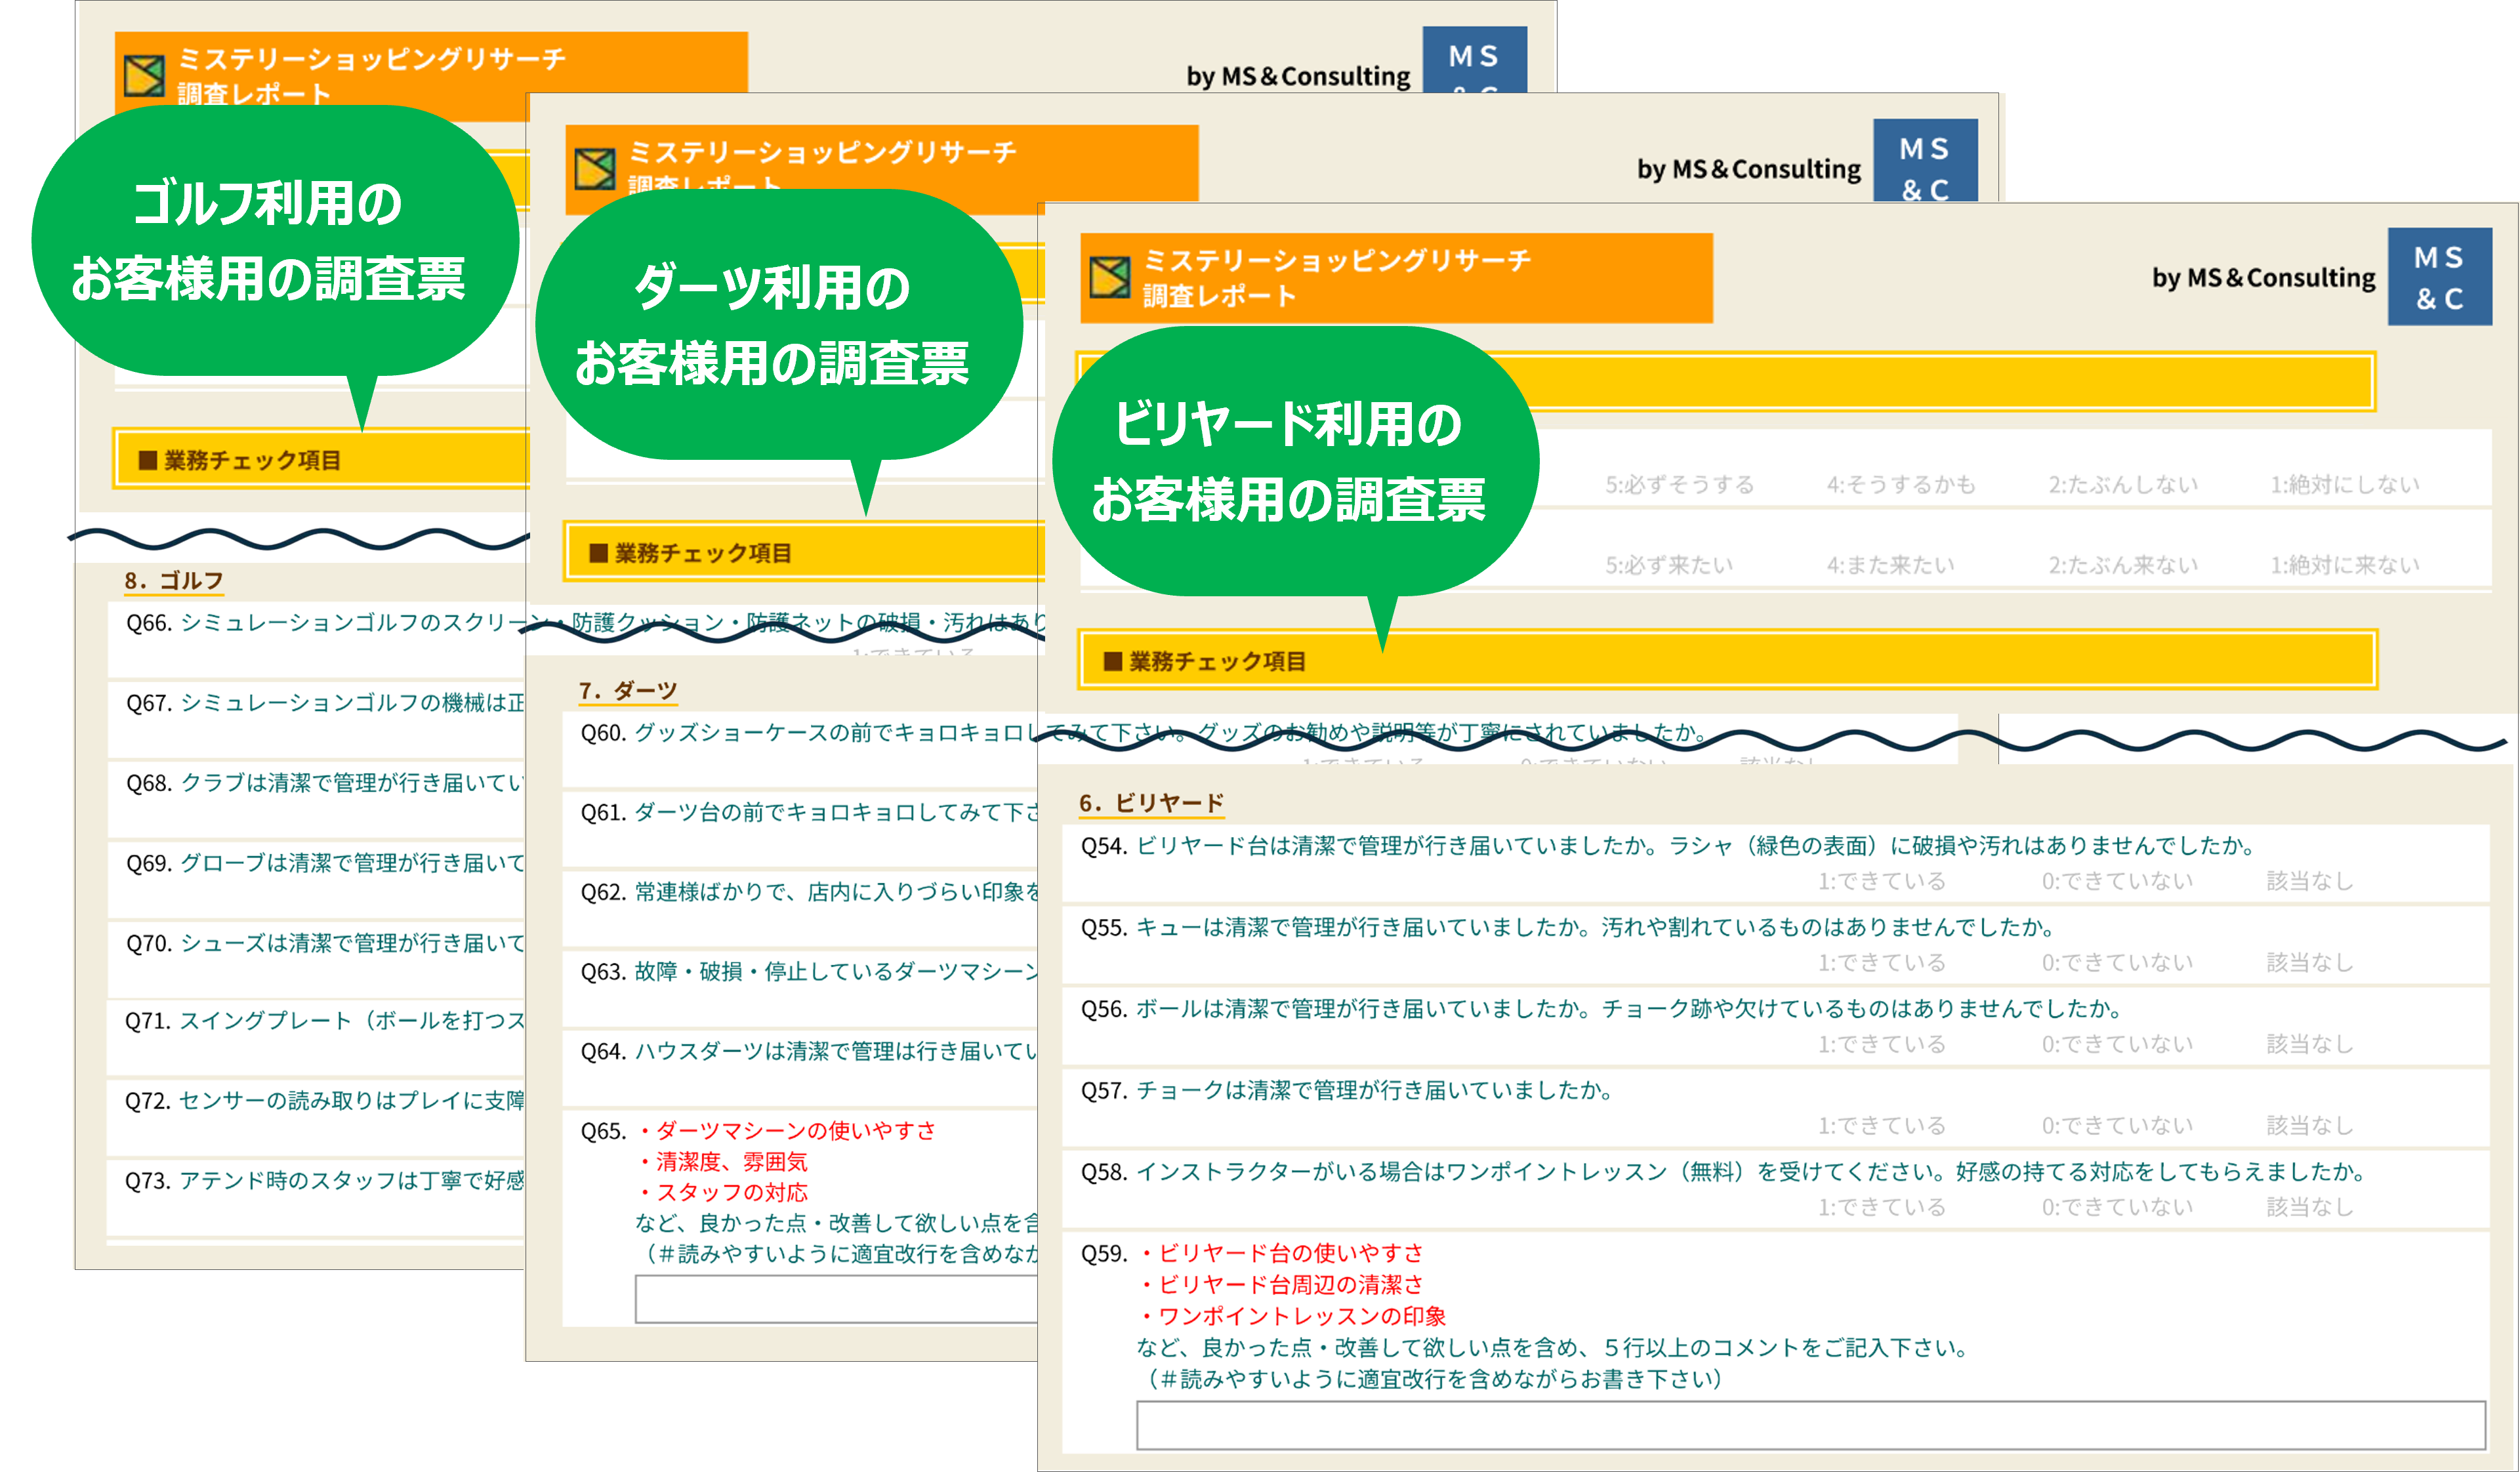Click the Q59 billiards comment text box
The width and height of the screenshot is (2520, 1472).
[x=1810, y=1425]
